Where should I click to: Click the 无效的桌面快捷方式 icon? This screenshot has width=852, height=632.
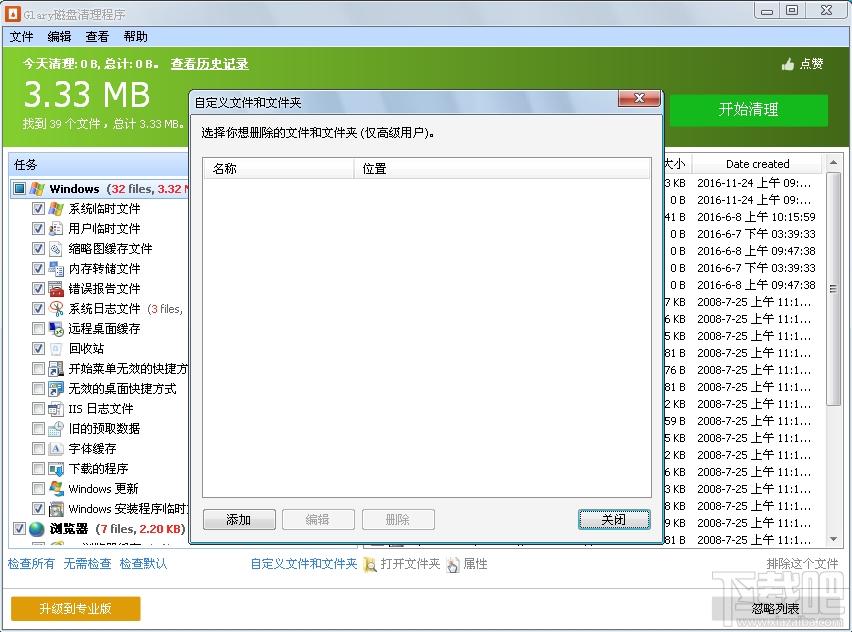click(x=56, y=389)
